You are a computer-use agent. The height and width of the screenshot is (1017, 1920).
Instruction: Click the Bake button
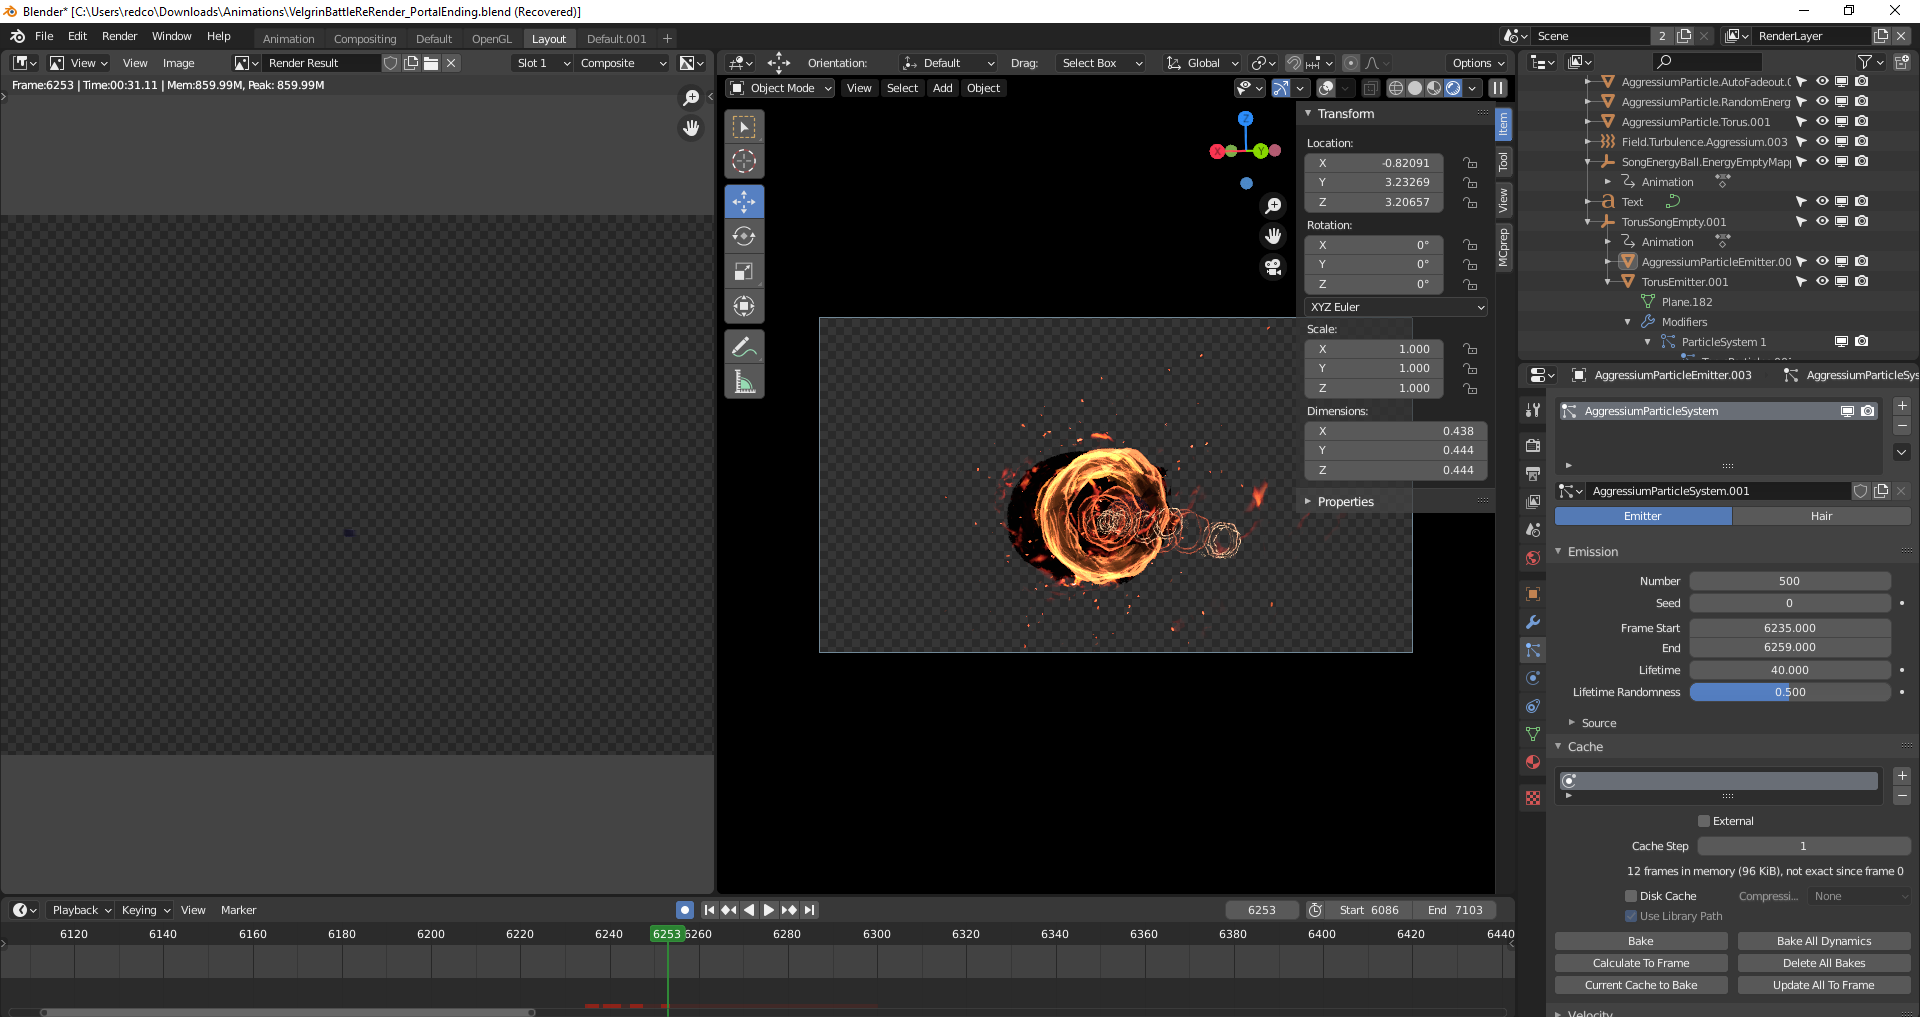point(1641,941)
